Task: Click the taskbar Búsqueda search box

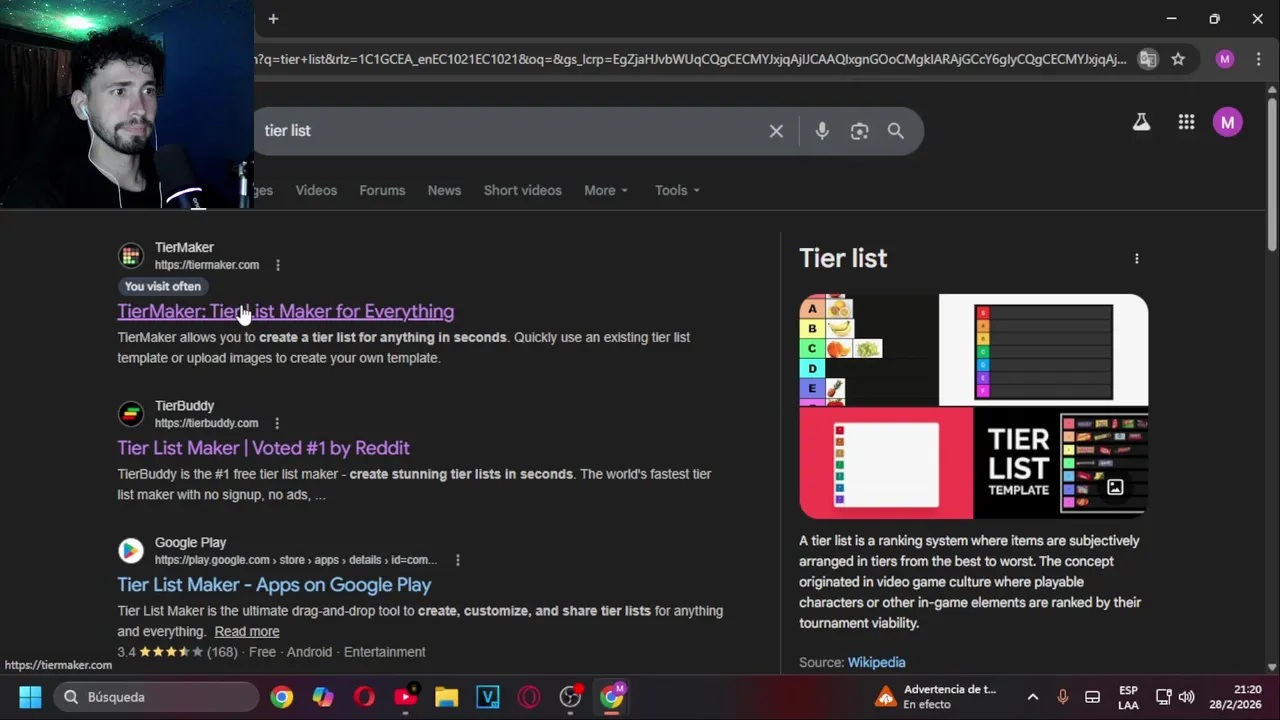Action: 155,697
